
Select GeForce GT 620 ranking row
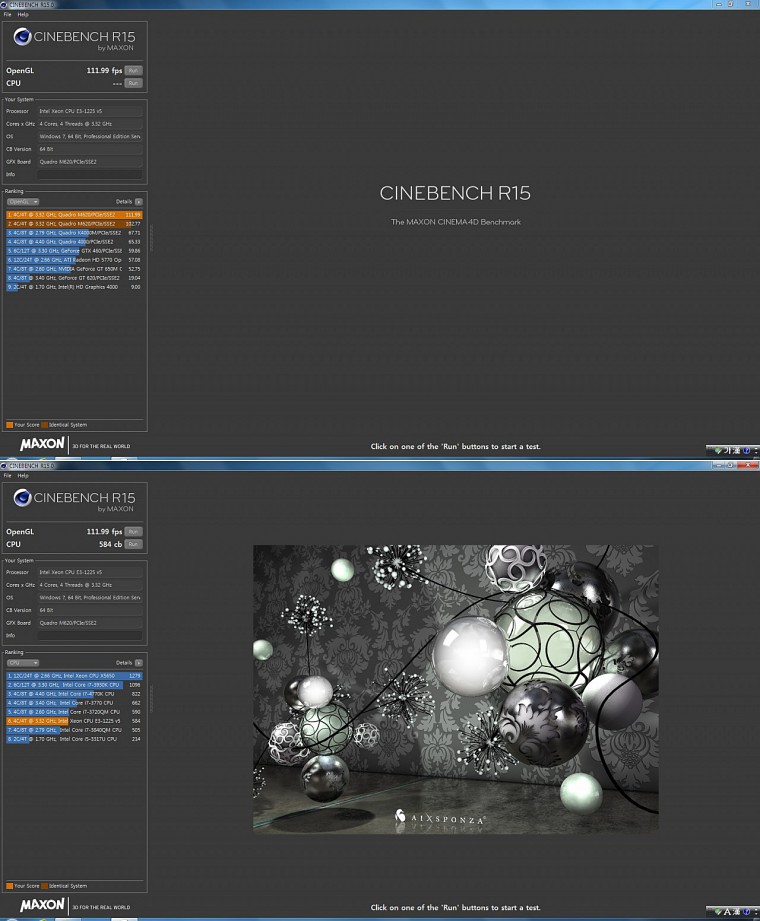[x=74, y=278]
